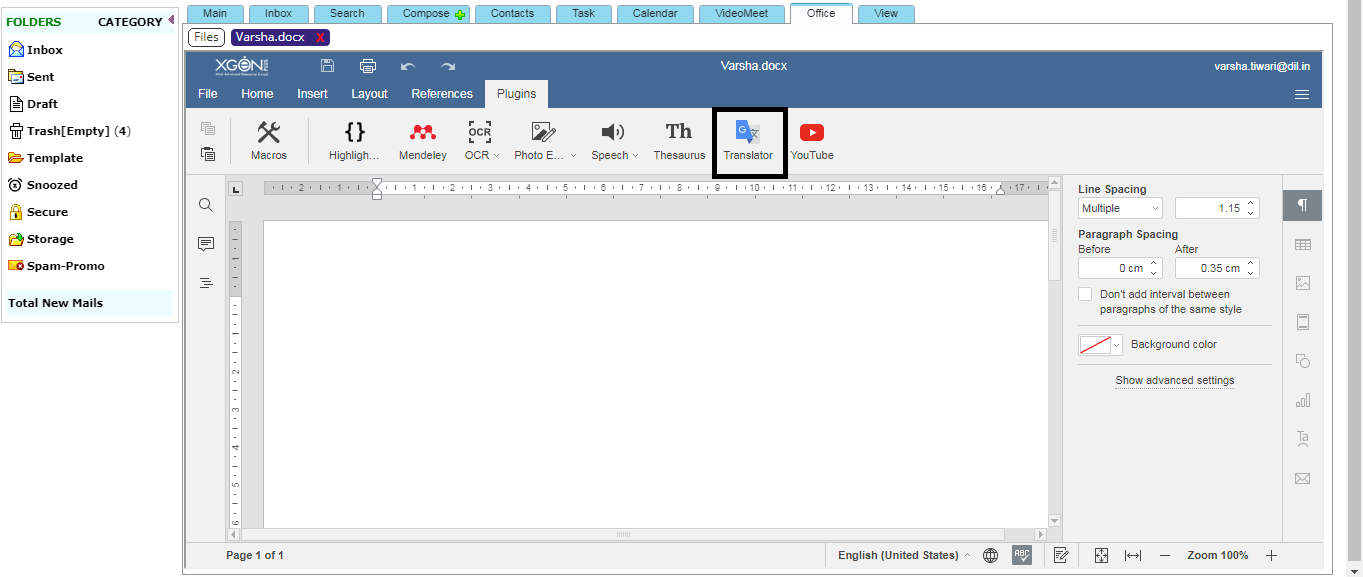The image size is (1363, 577).
Task: Open the Macros plugin
Action: tap(268, 141)
